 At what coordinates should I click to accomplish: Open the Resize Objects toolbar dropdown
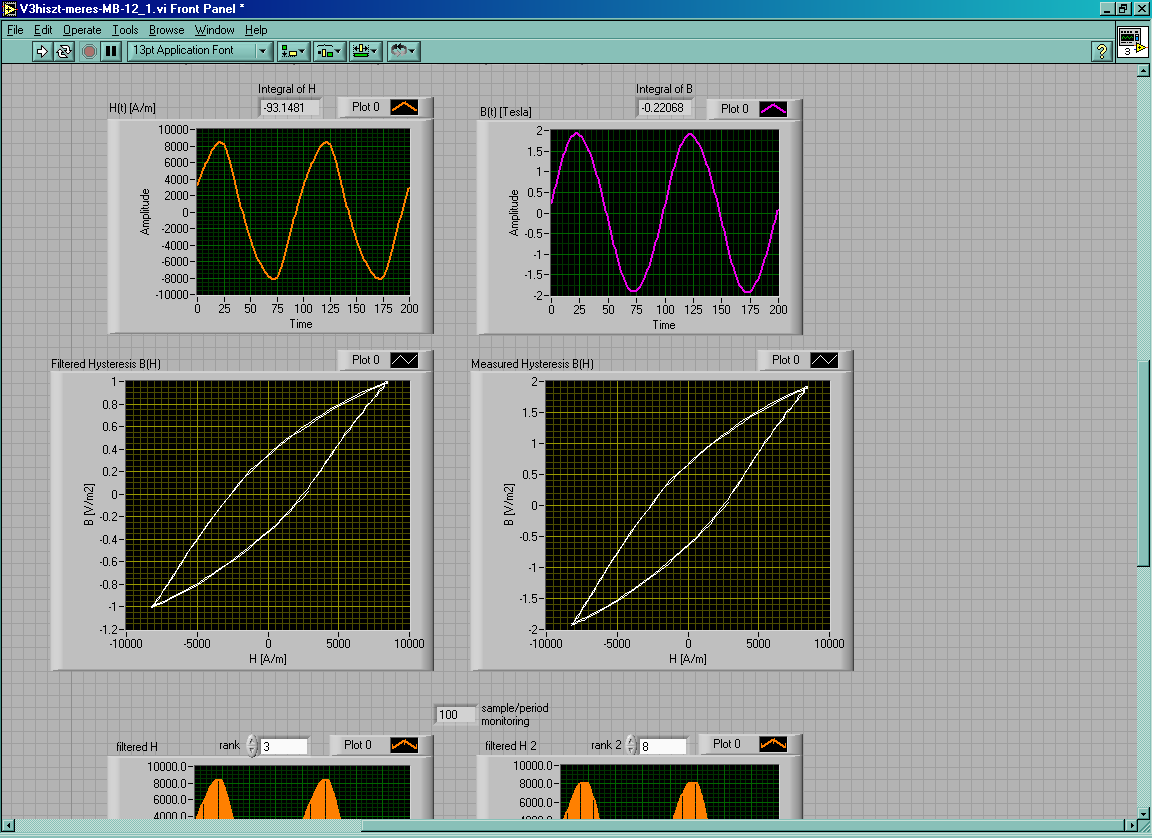[365, 51]
